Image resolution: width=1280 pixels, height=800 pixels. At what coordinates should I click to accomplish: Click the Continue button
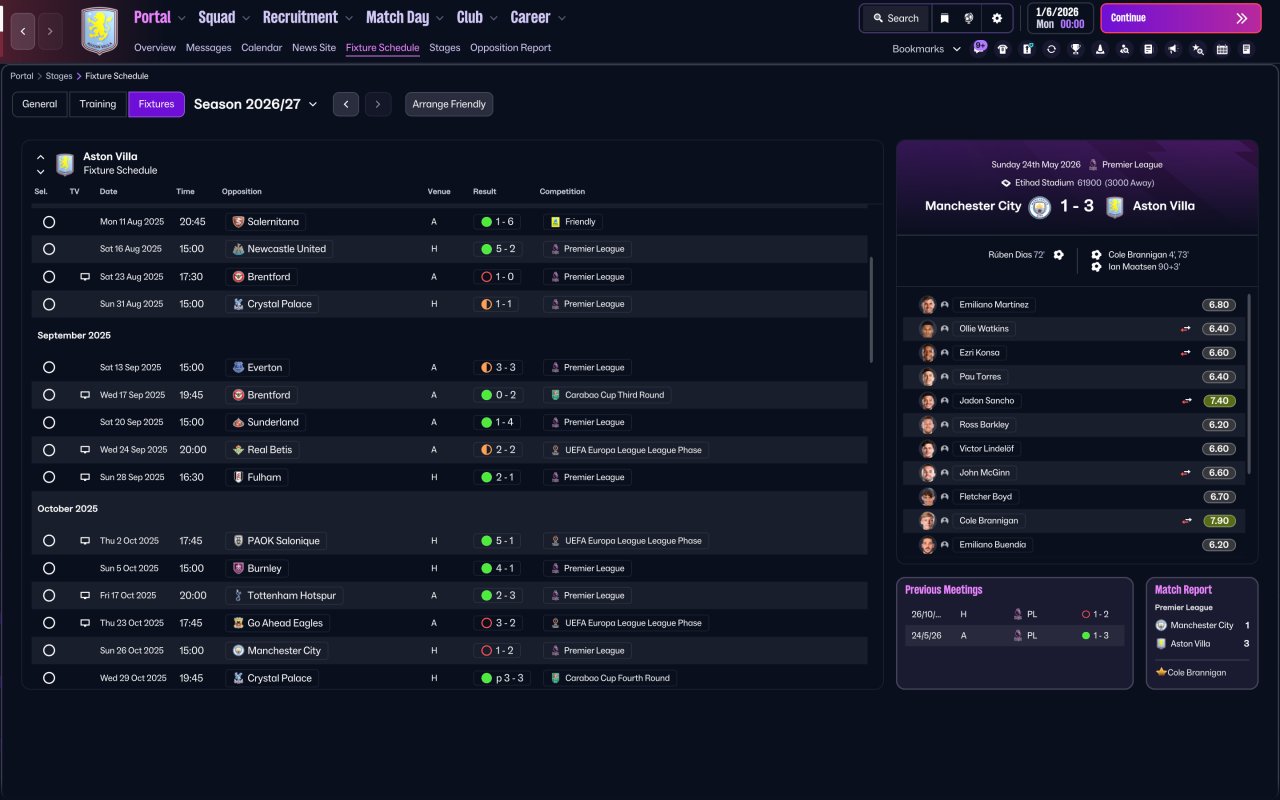(x=1180, y=18)
